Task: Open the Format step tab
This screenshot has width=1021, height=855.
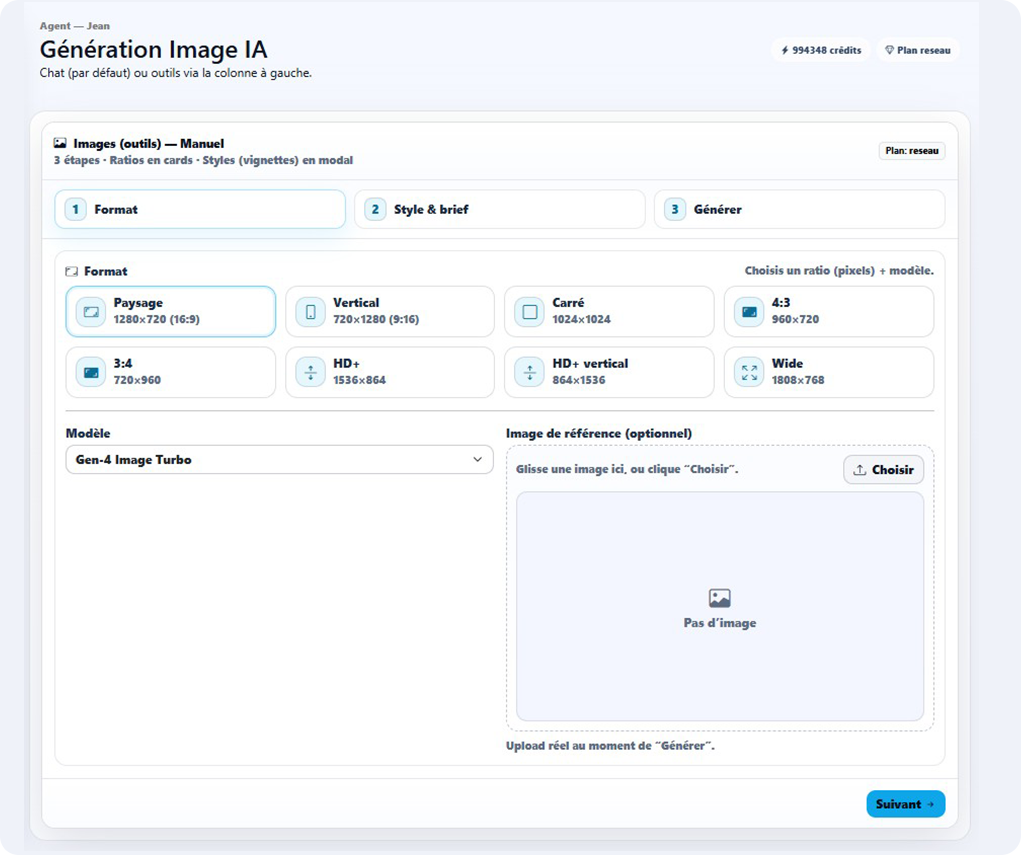Action: [200, 210]
